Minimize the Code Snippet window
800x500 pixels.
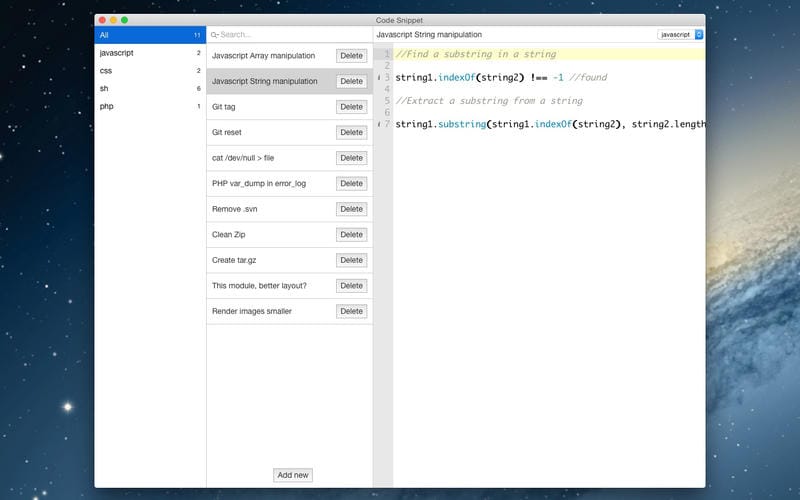[113, 20]
